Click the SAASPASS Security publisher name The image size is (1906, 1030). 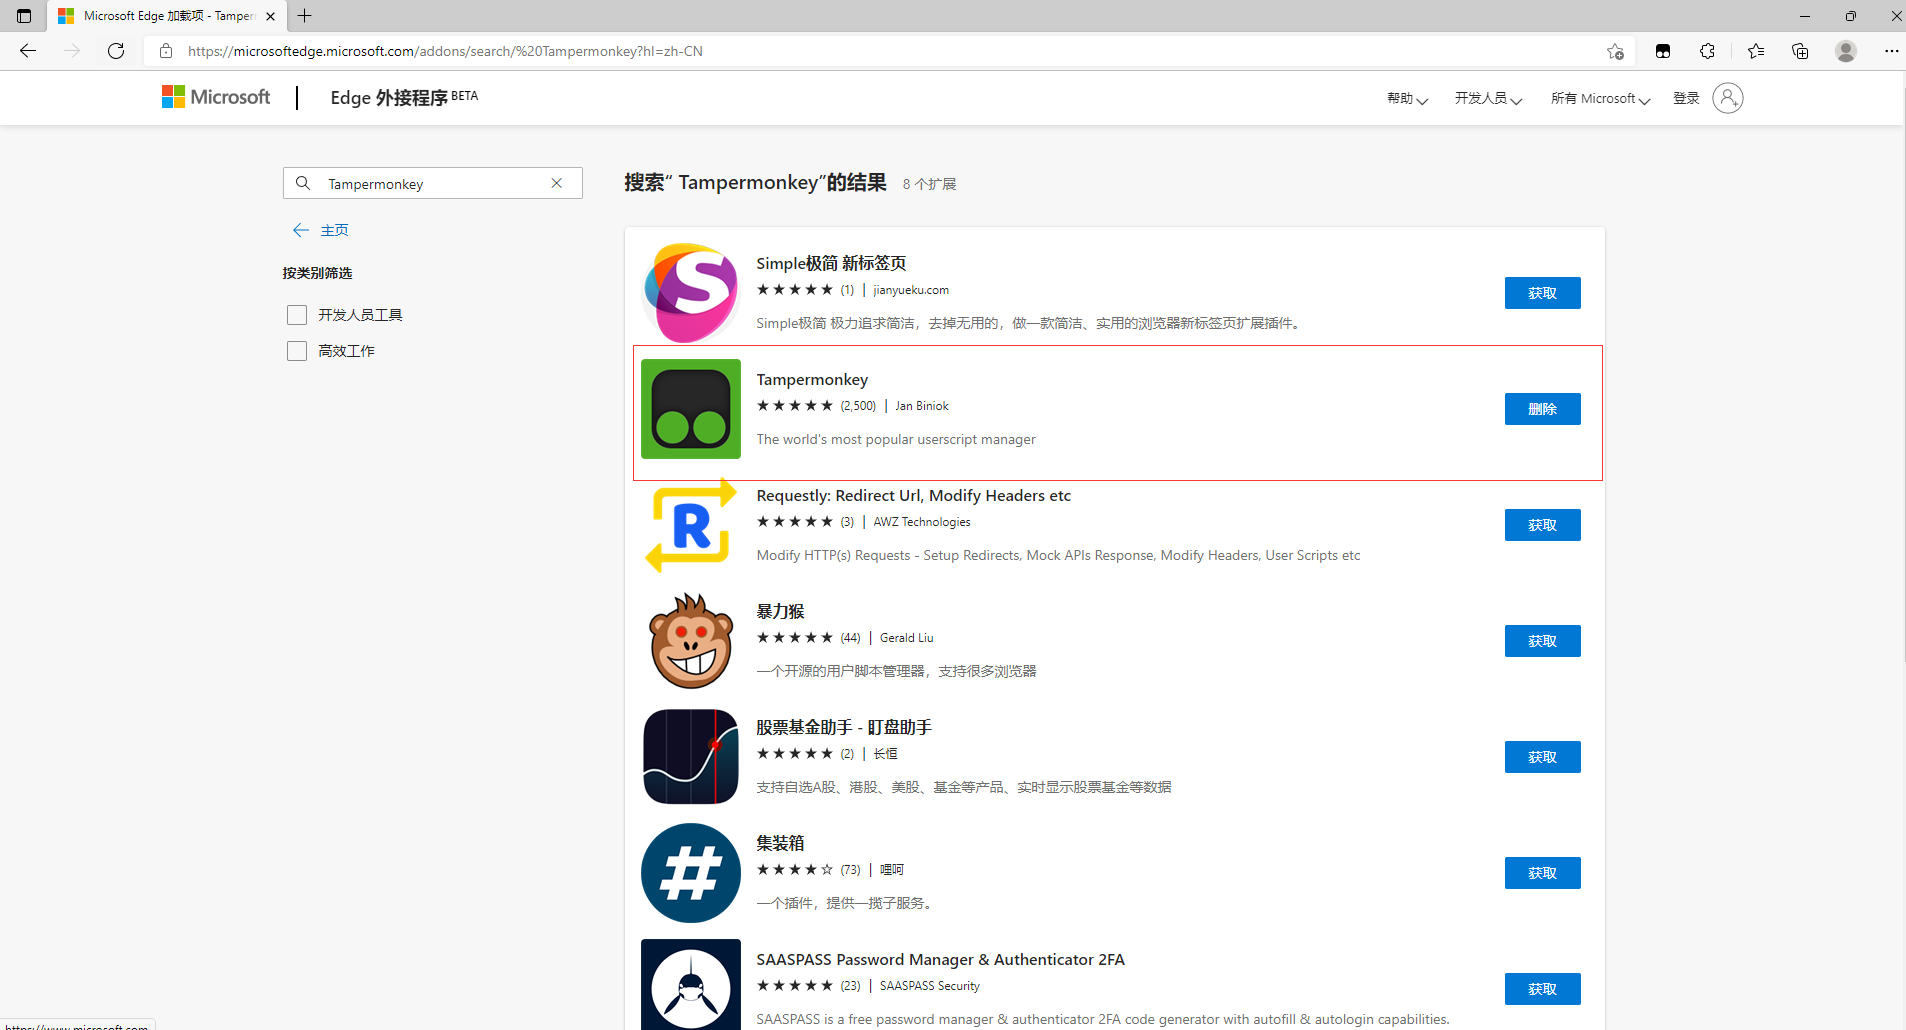tap(930, 986)
